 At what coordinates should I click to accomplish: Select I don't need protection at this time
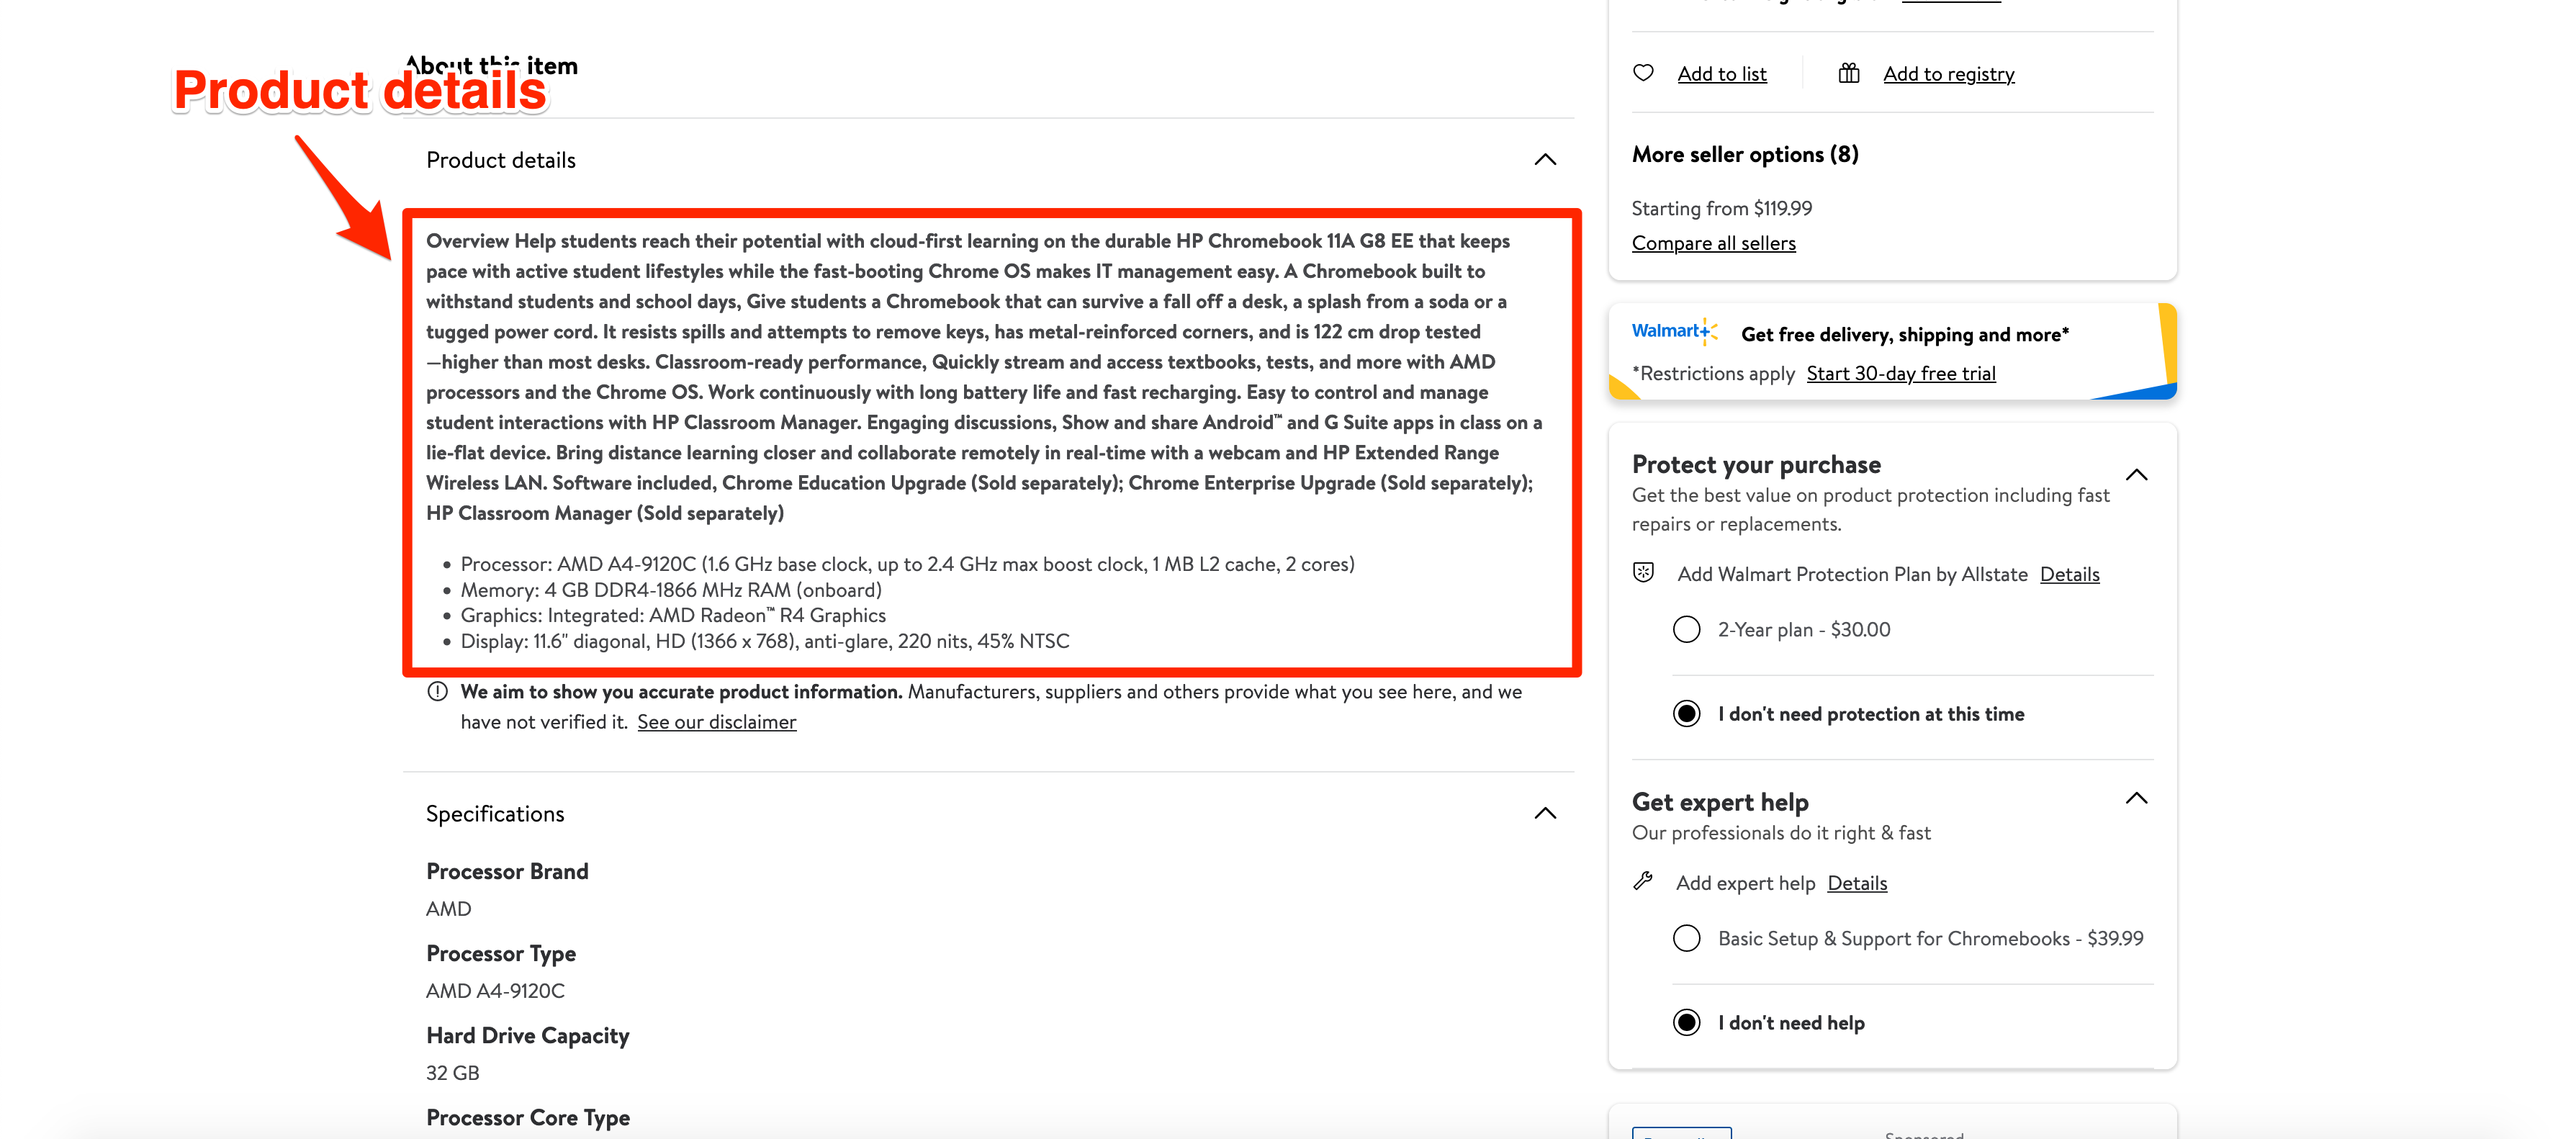[x=1687, y=713]
